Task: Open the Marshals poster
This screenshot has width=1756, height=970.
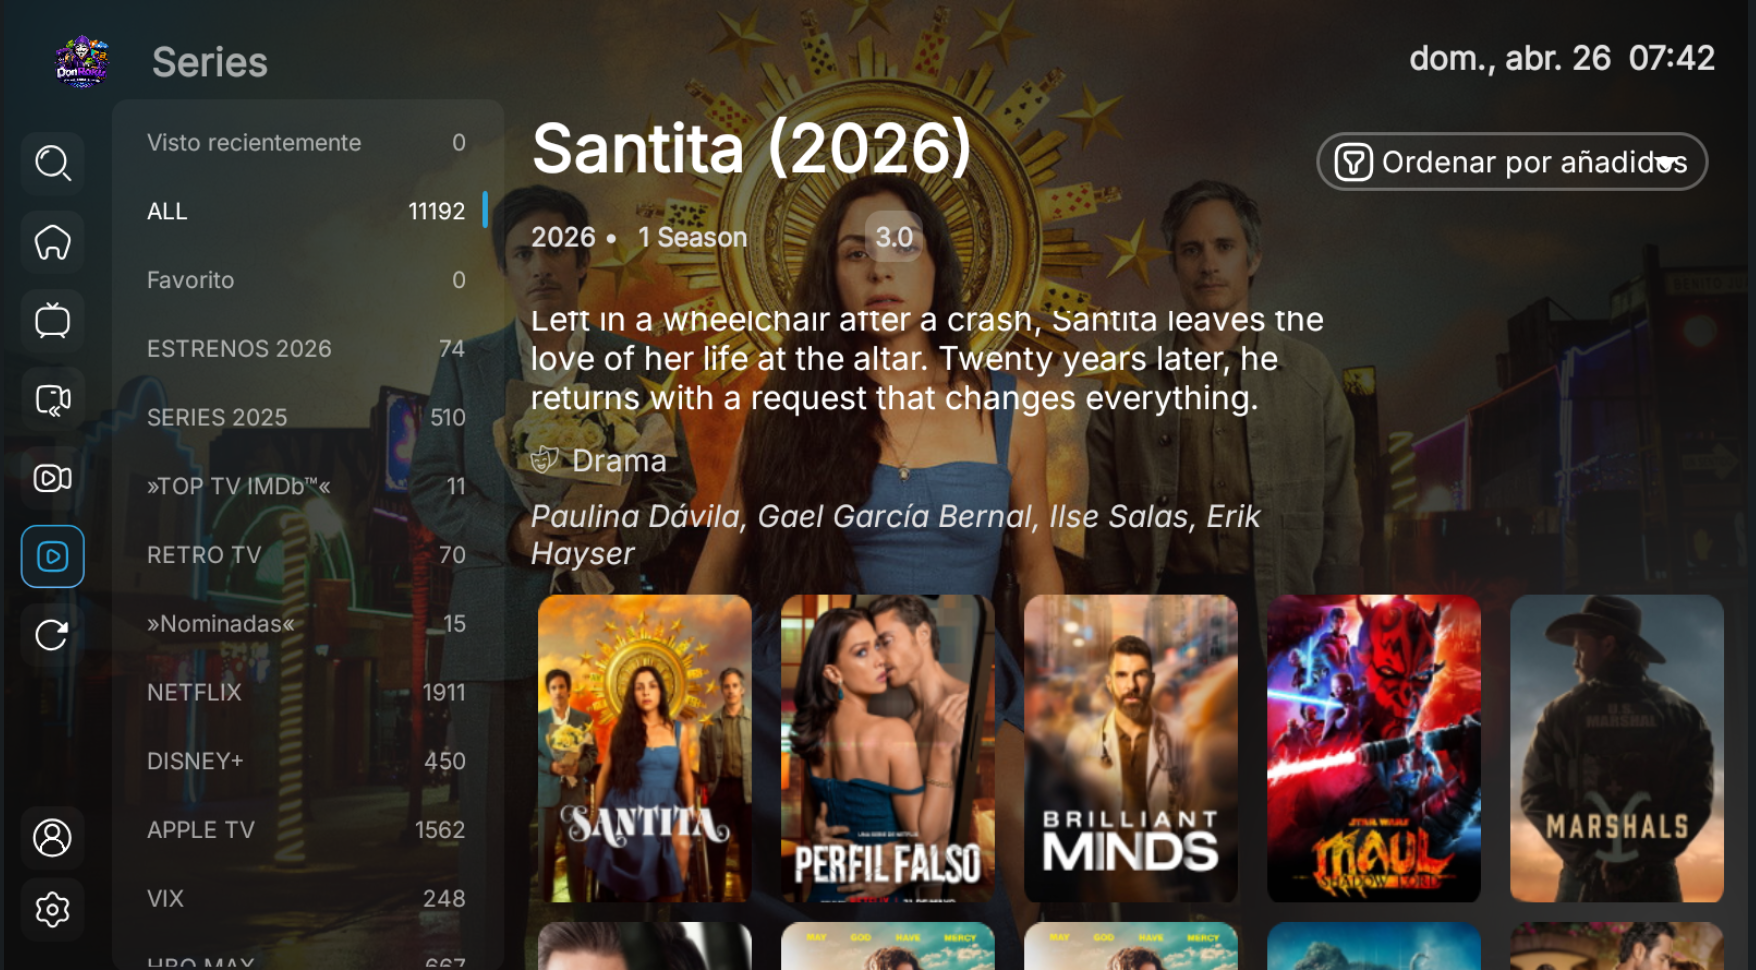Action: tap(1617, 749)
